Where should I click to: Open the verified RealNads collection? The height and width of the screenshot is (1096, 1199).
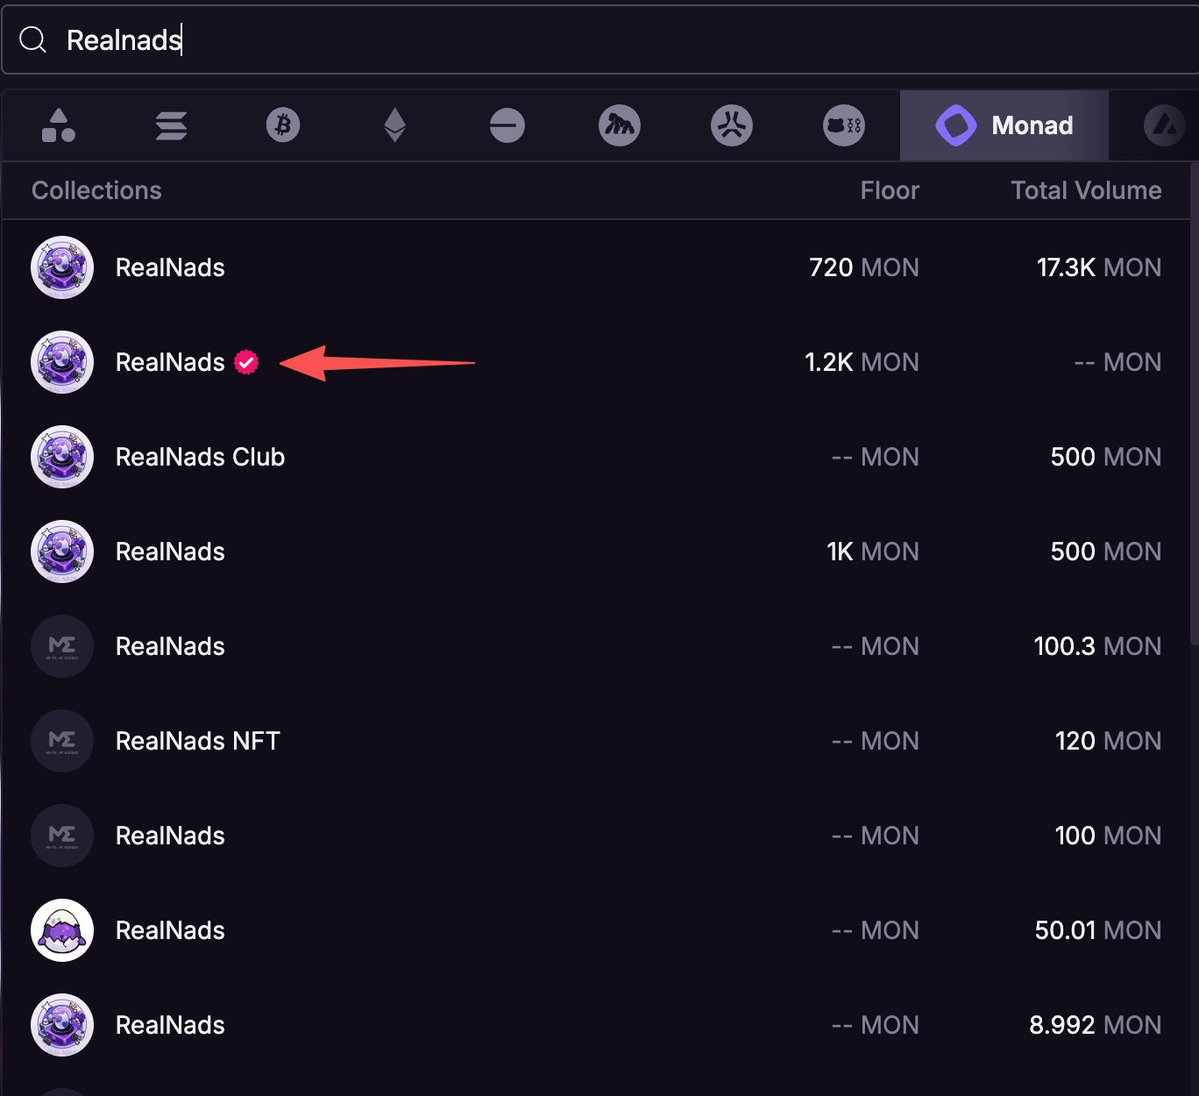(x=171, y=362)
